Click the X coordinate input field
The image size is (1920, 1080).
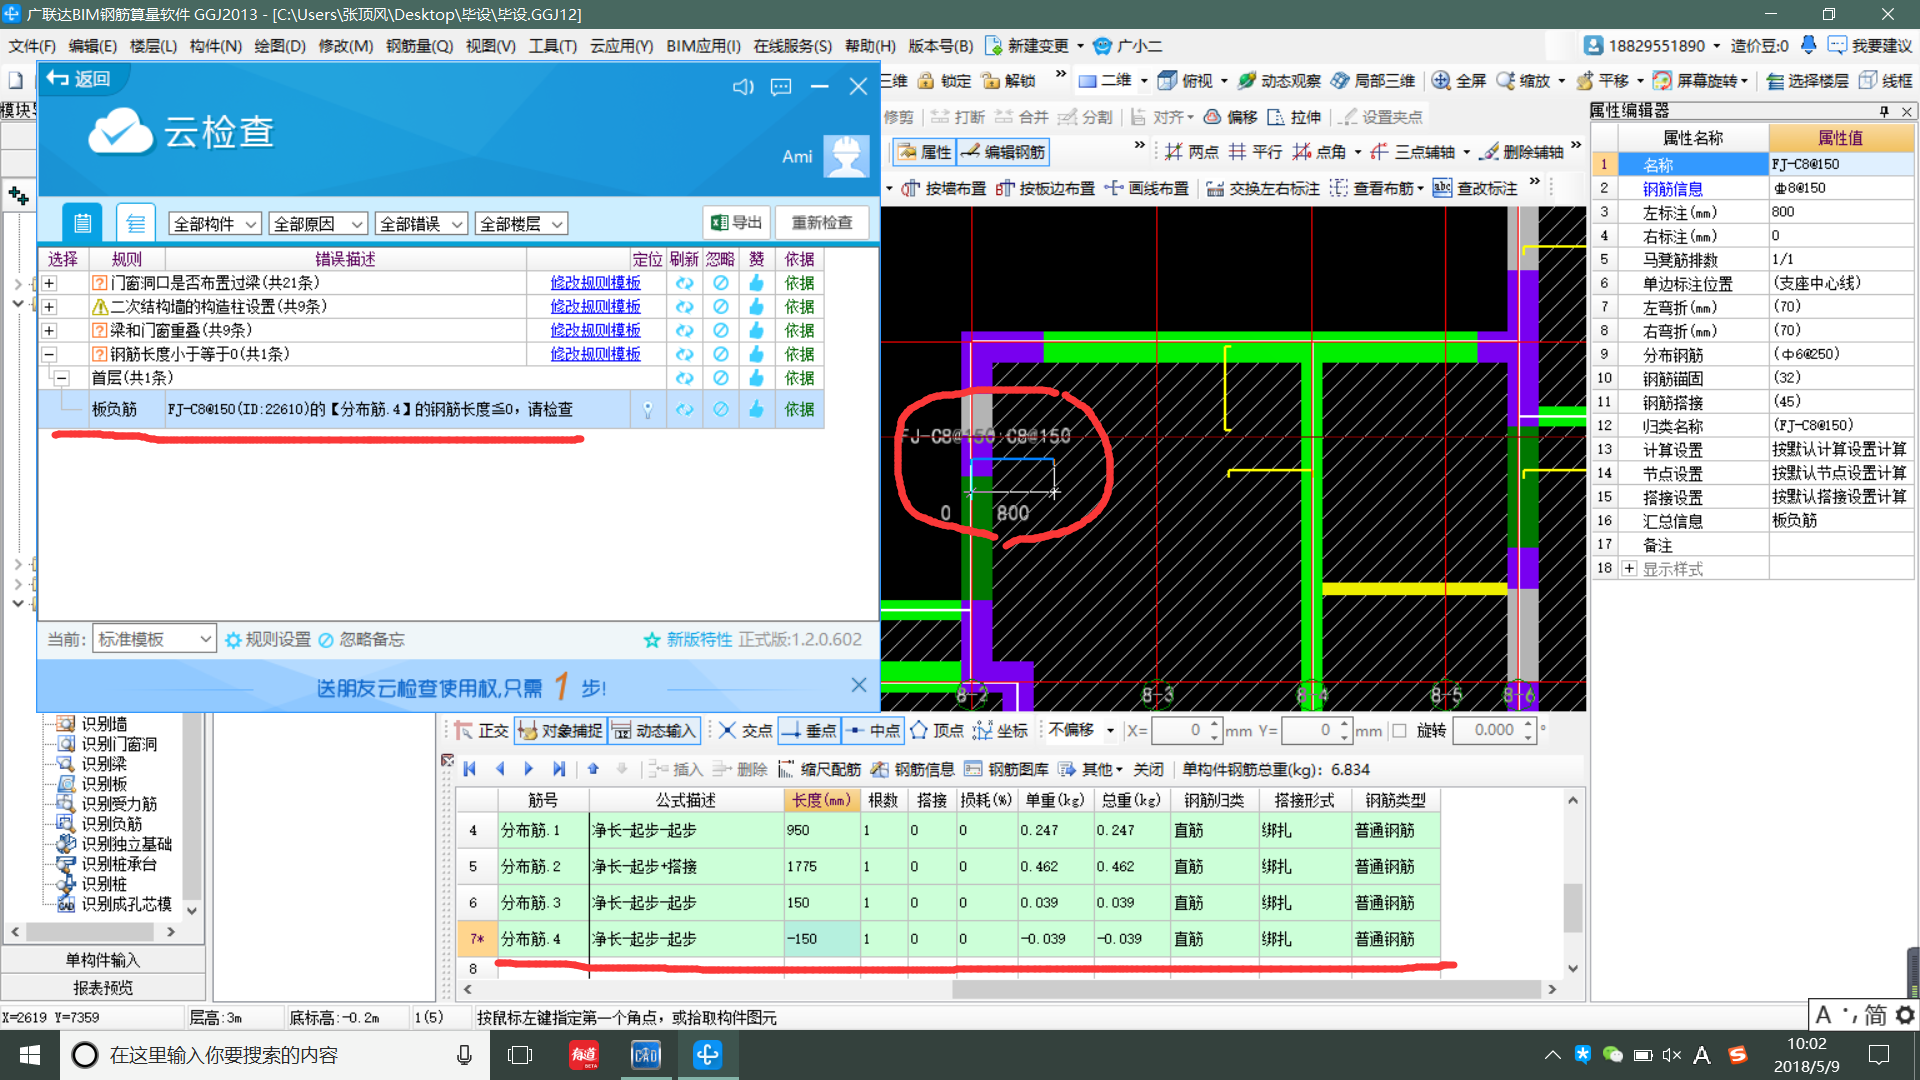[1187, 731]
